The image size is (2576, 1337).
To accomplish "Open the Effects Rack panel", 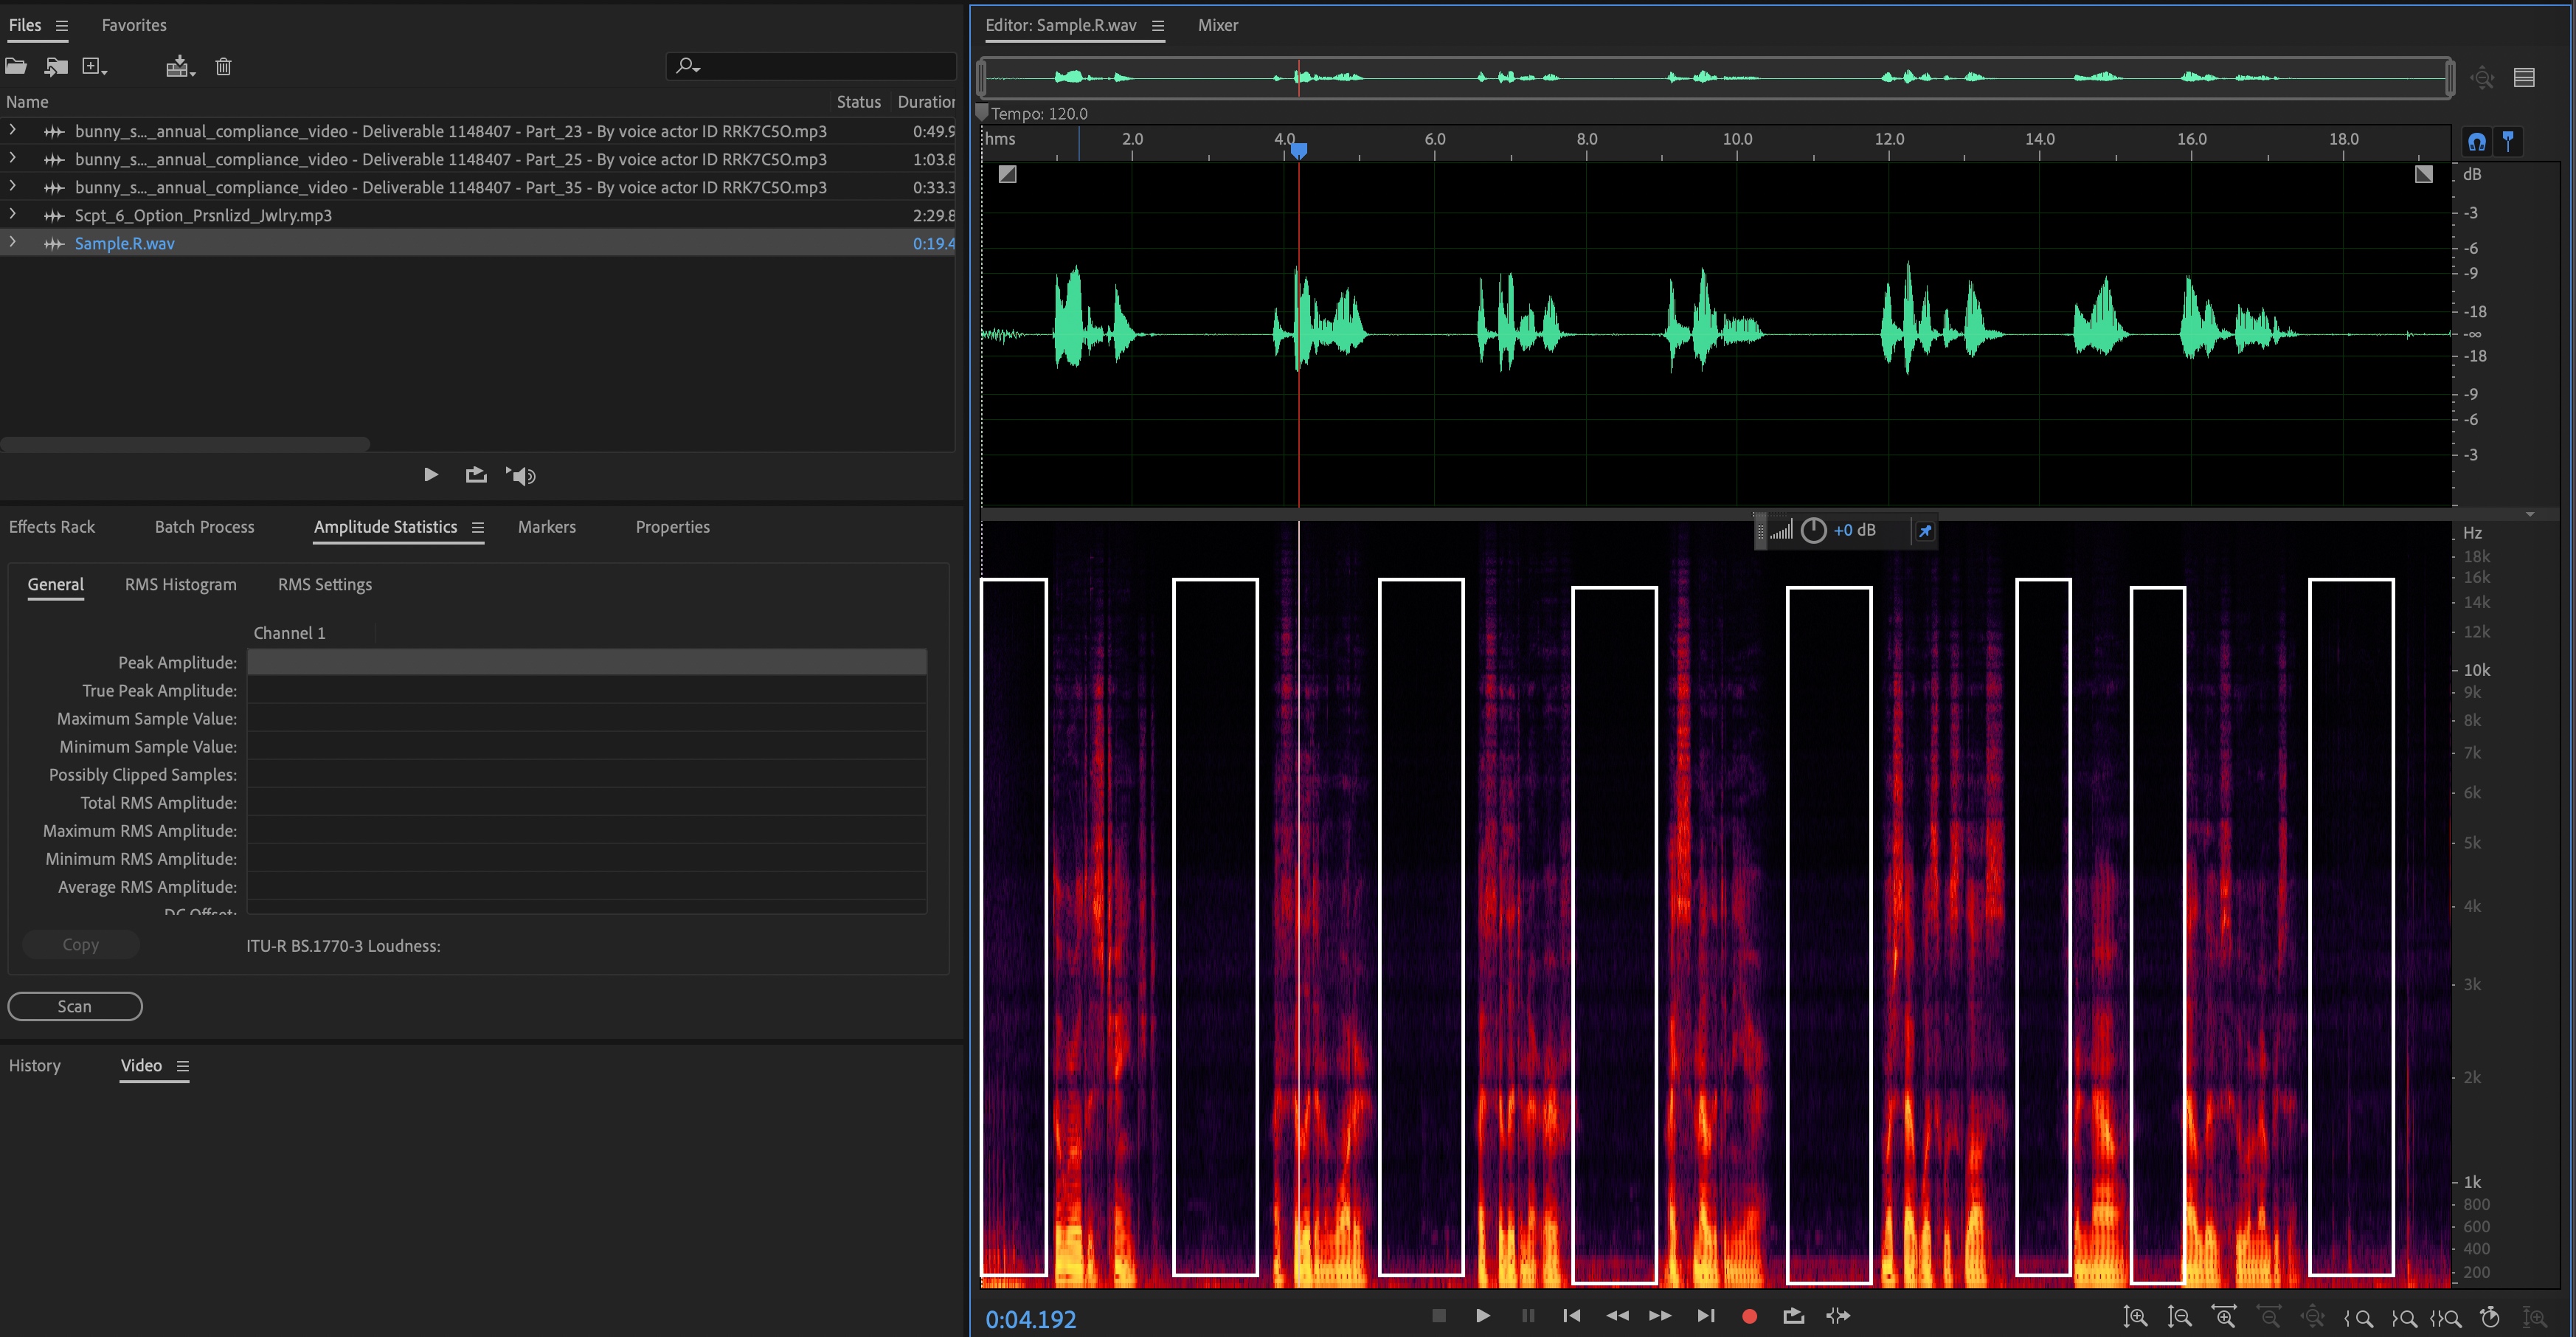I will click(x=52, y=527).
